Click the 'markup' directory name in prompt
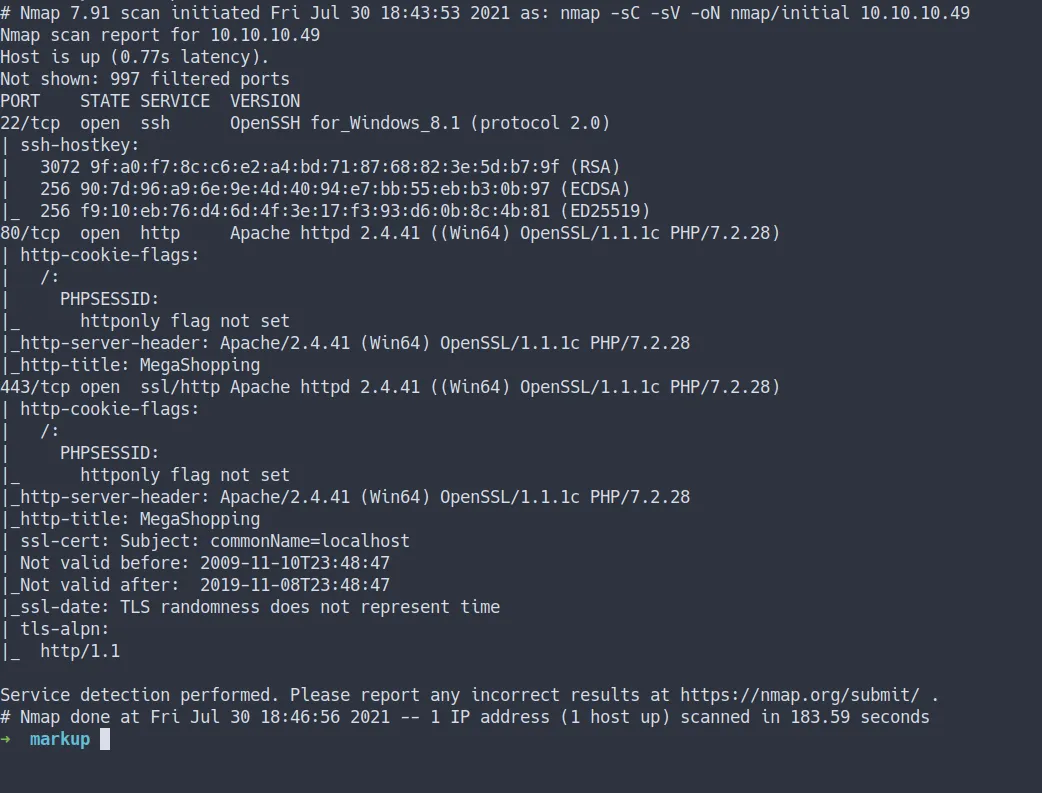Viewport: 1042px width, 793px height. pyautogui.click(x=60, y=740)
